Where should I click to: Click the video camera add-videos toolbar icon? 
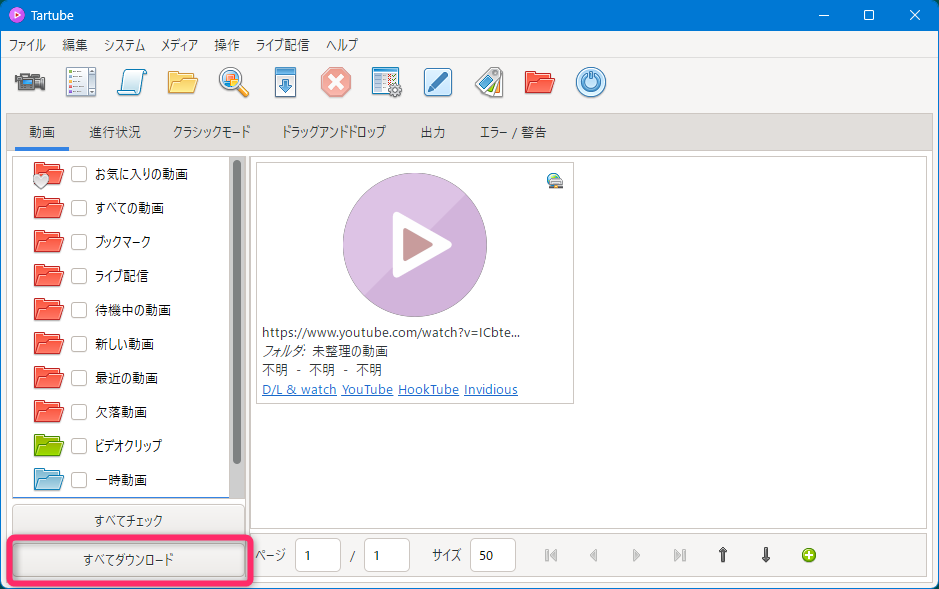coord(30,82)
